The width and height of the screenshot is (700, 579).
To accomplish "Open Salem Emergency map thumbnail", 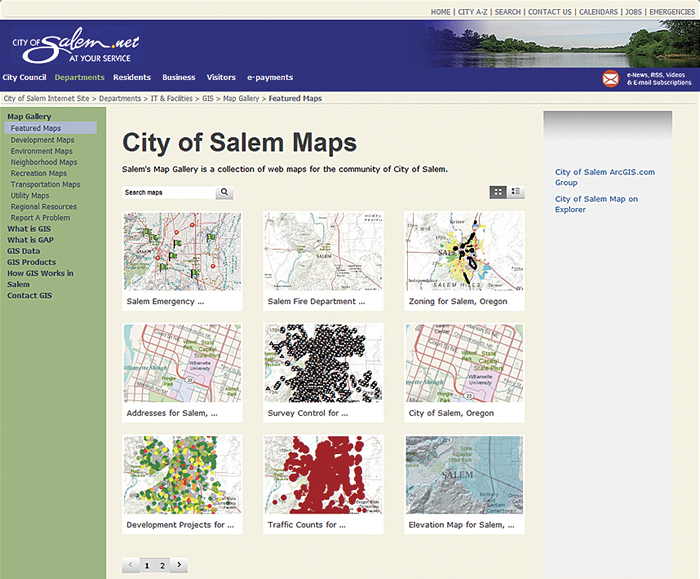I will (x=182, y=251).
